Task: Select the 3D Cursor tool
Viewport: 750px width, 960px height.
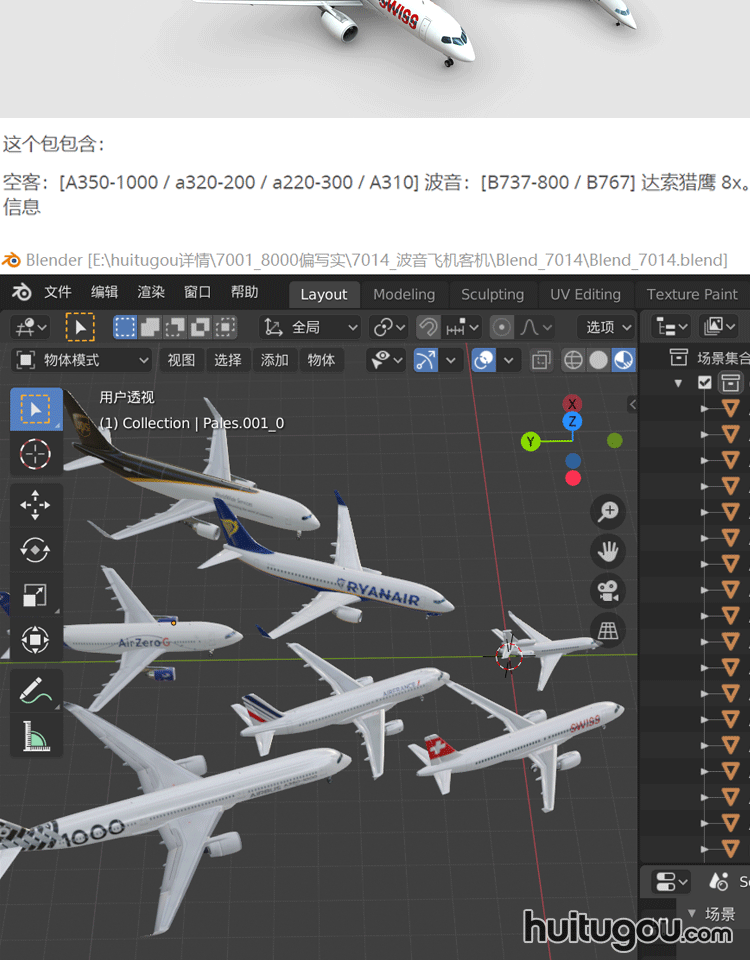Action: [x=36, y=454]
